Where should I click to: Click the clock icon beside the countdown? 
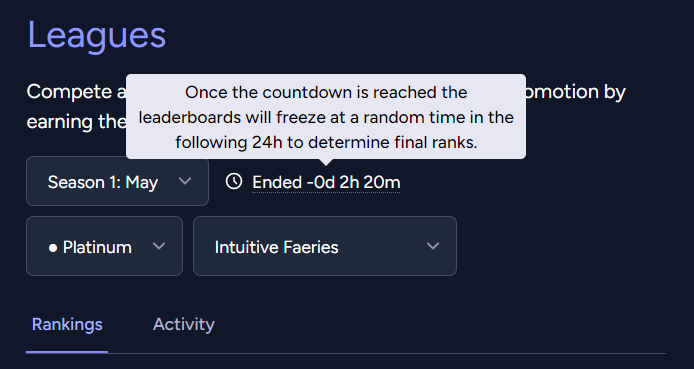point(234,181)
